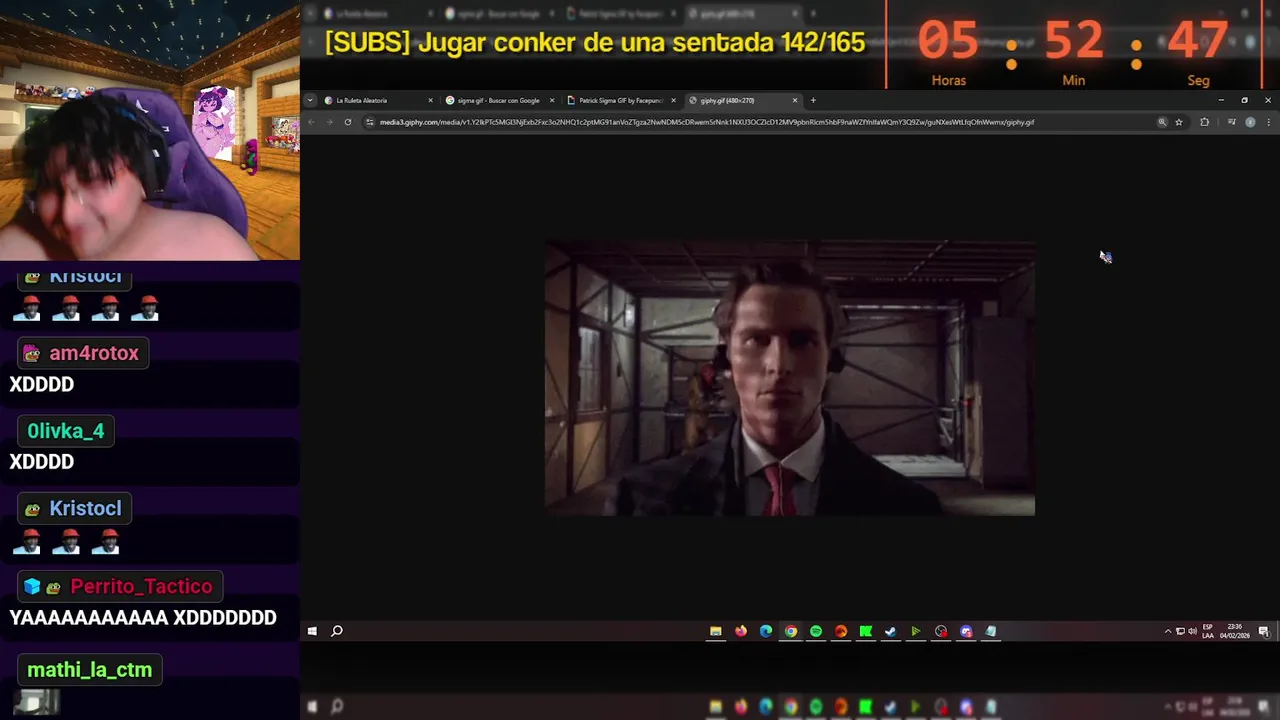
Task: Click the Patrick Bateman GIF image
Action: (x=790, y=377)
